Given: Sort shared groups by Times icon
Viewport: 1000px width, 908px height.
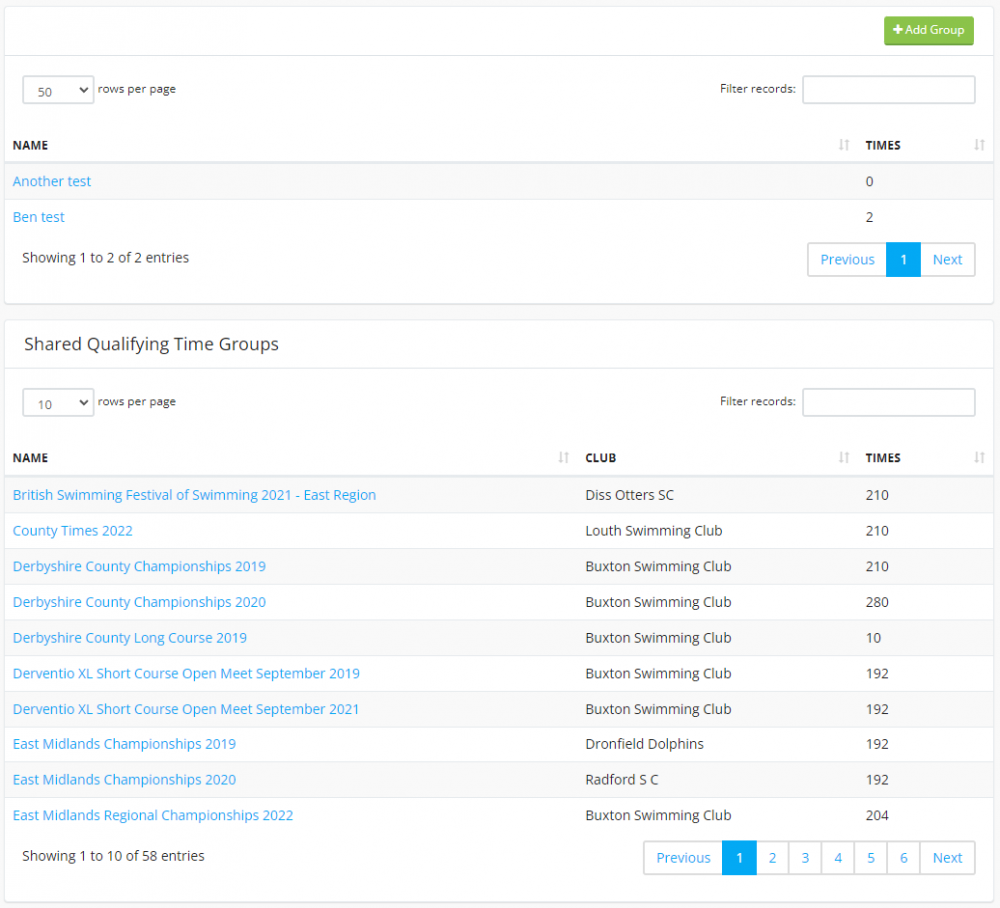Looking at the screenshot, I should (979, 458).
